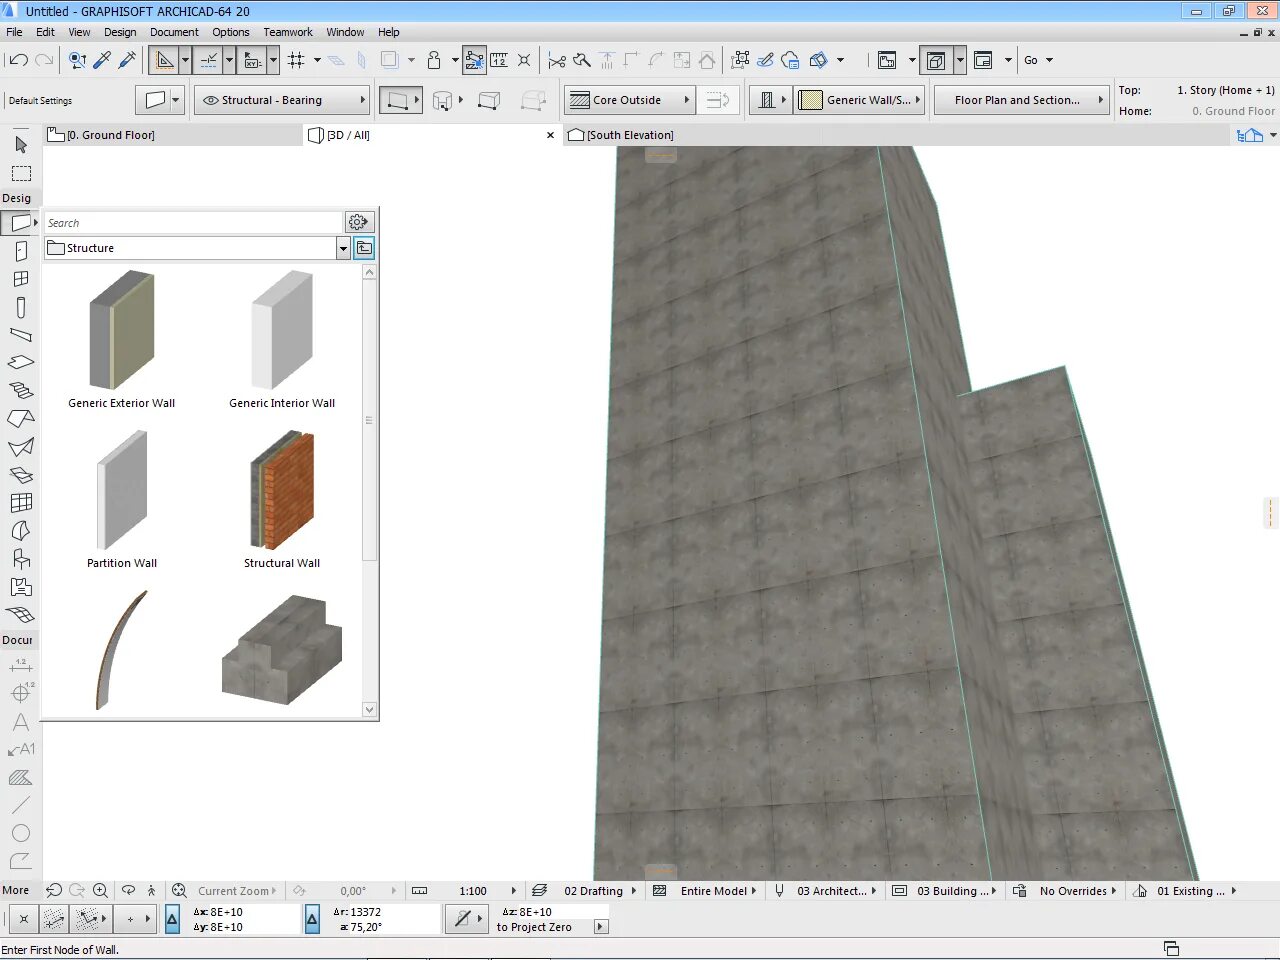Viewport: 1280px width, 960px height.
Task: Open the Help menu
Action: pyautogui.click(x=389, y=32)
